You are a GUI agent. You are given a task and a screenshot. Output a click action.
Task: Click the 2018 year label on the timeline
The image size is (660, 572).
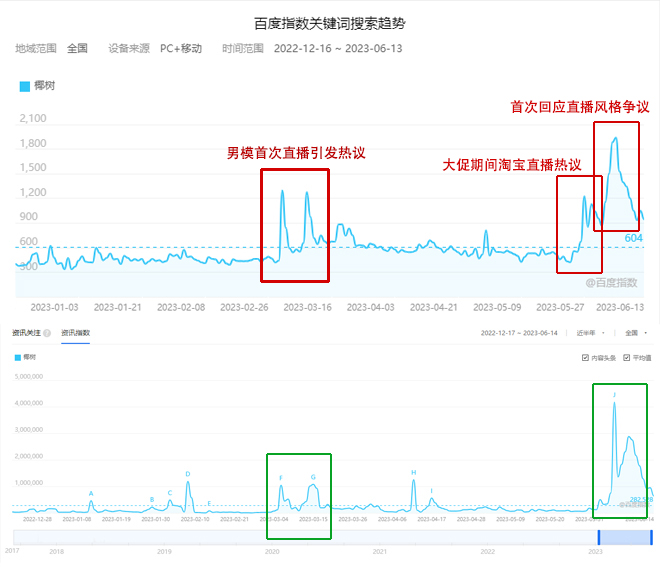pyautogui.click(x=56, y=551)
